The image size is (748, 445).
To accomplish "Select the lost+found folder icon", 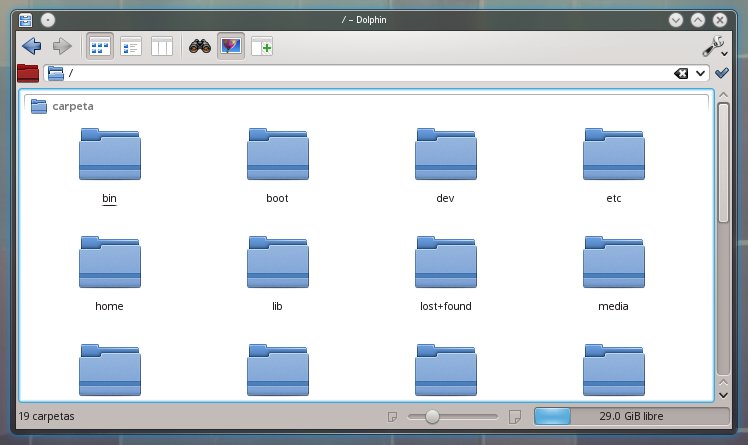I will point(446,261).
